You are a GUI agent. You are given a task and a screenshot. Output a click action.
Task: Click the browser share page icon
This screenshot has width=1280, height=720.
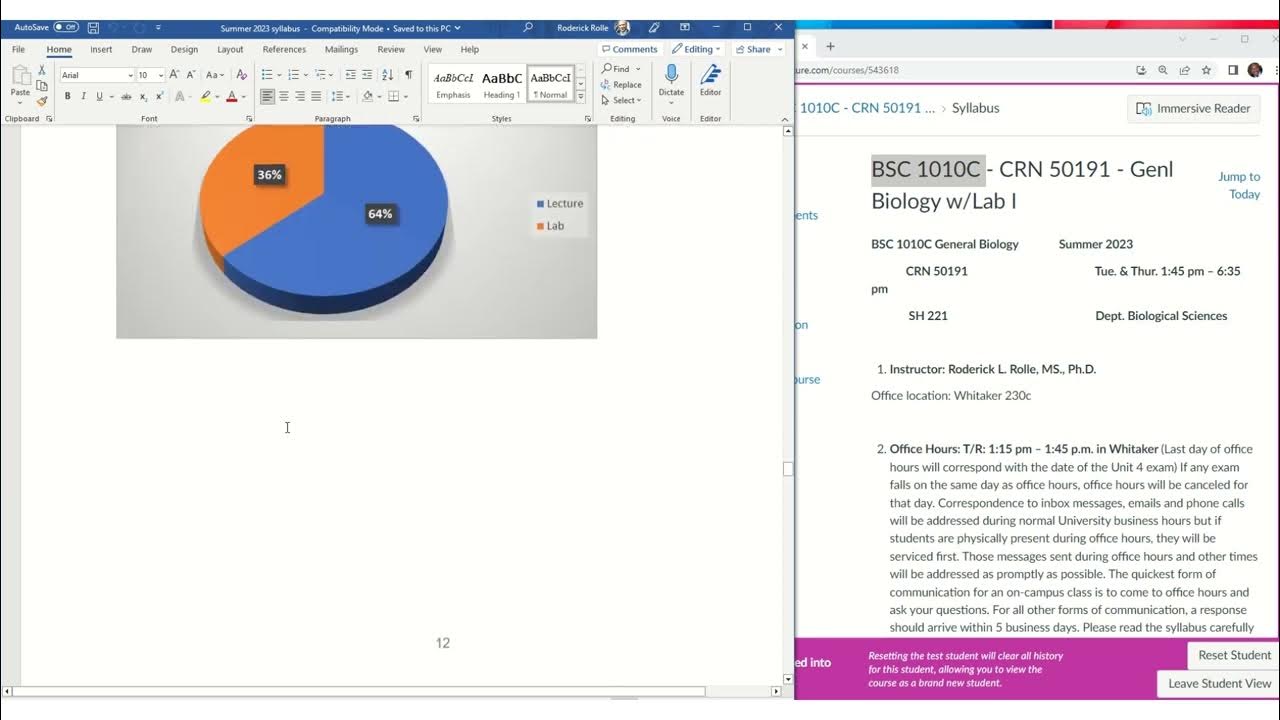pyautogui.click(x=1185, y=70)
